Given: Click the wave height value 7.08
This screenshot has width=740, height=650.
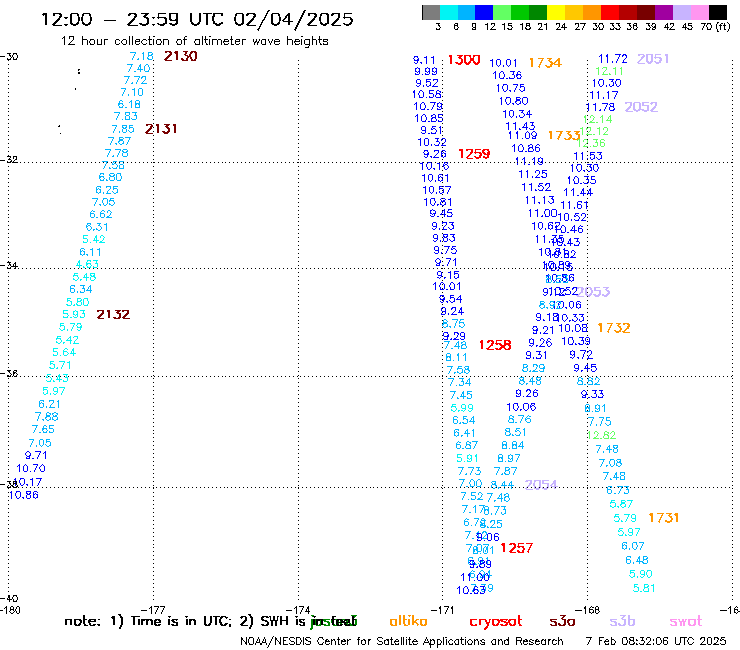Looking at the screenshot, I should pos(610,463).
